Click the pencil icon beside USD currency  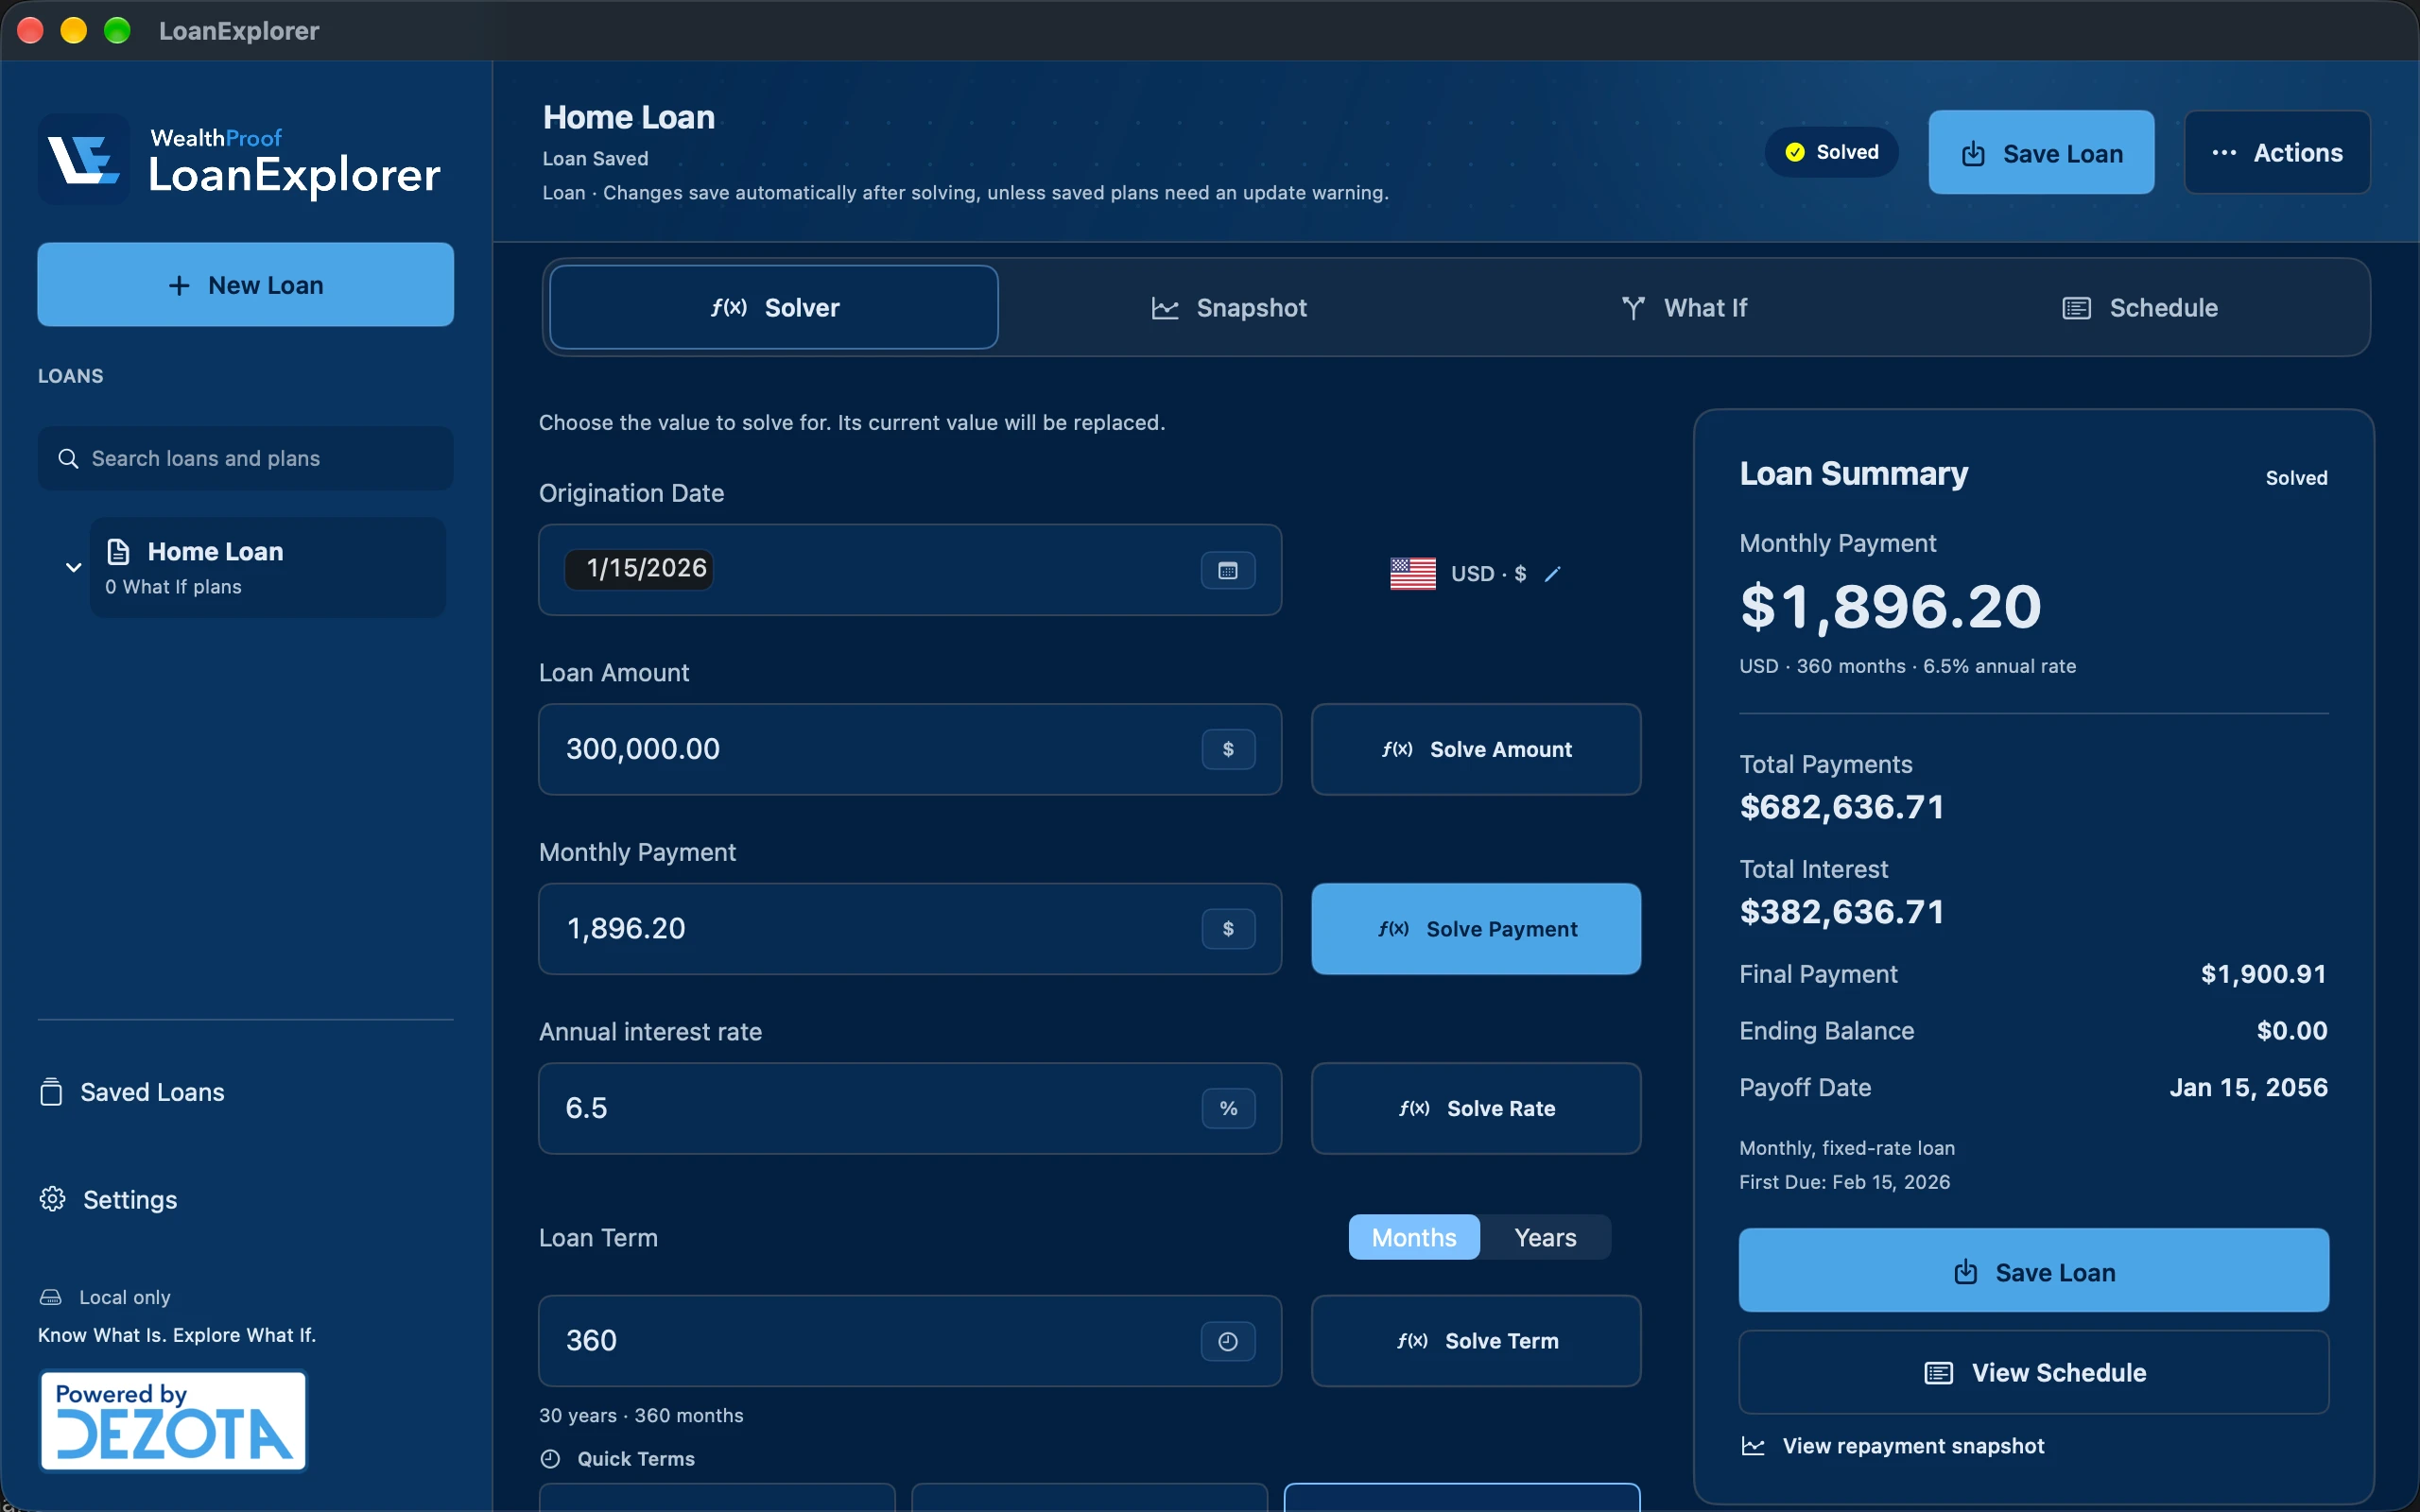tap(1552, 574)
